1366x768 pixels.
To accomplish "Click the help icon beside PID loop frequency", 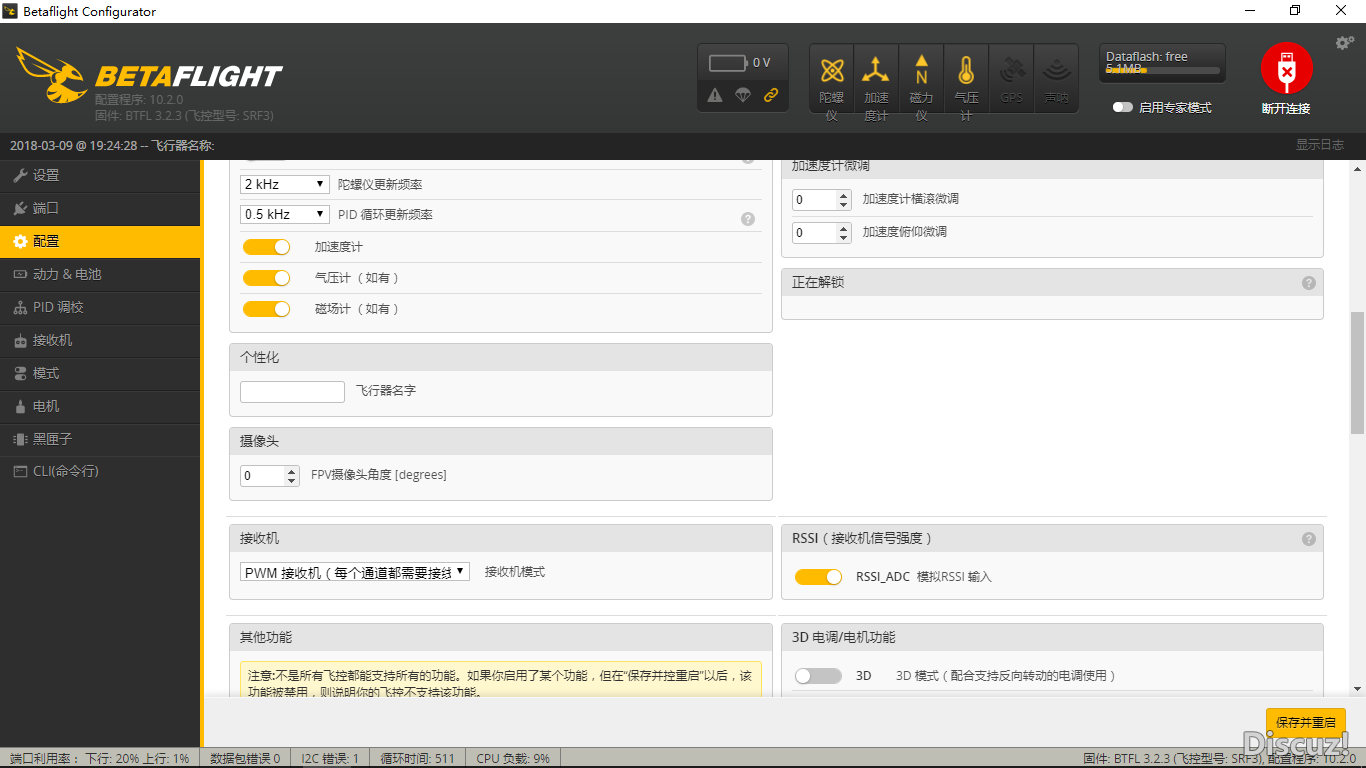I will [x=748, y=219].
